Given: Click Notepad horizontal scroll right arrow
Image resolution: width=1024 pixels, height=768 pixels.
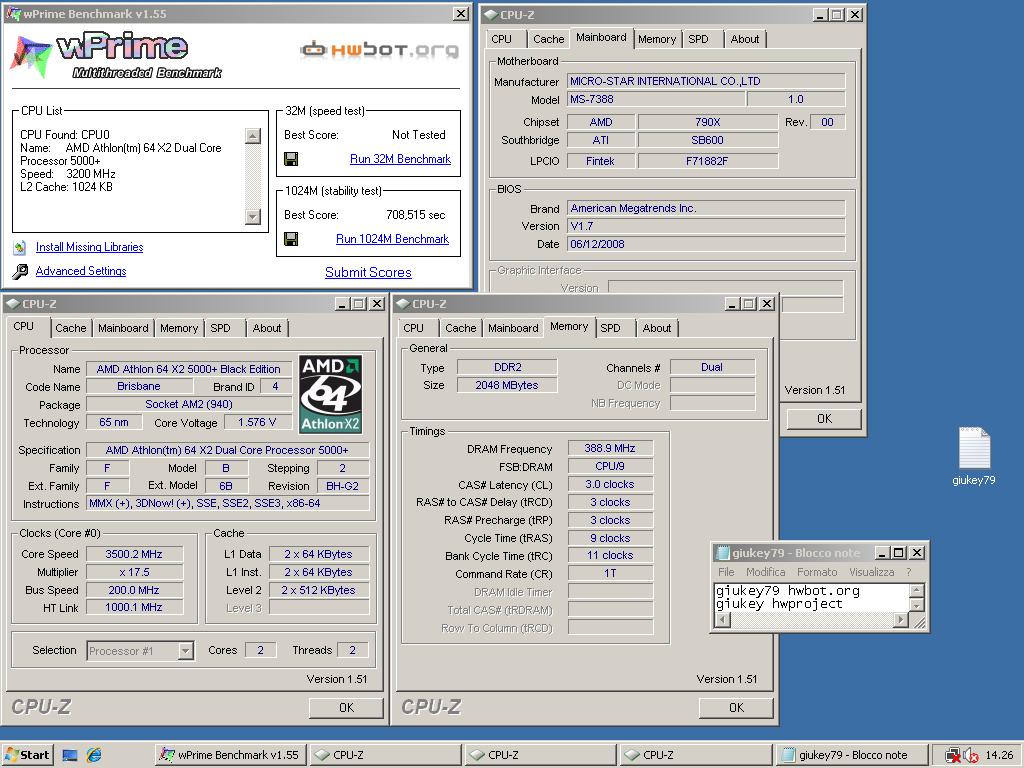Looking at the screenshot, I should pyautogui.click(x=901, y=619).
